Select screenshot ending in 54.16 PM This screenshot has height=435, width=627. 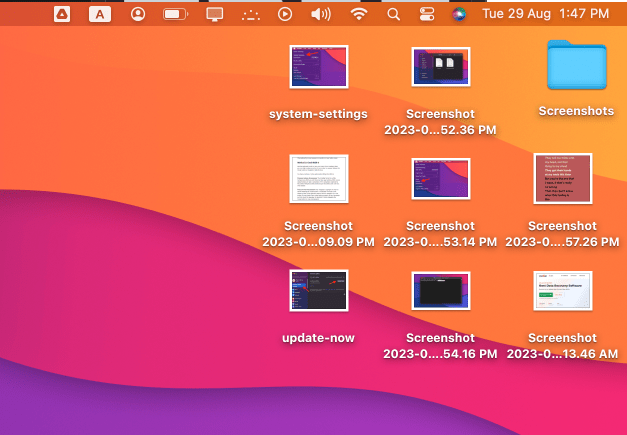(x=440, y=292)
